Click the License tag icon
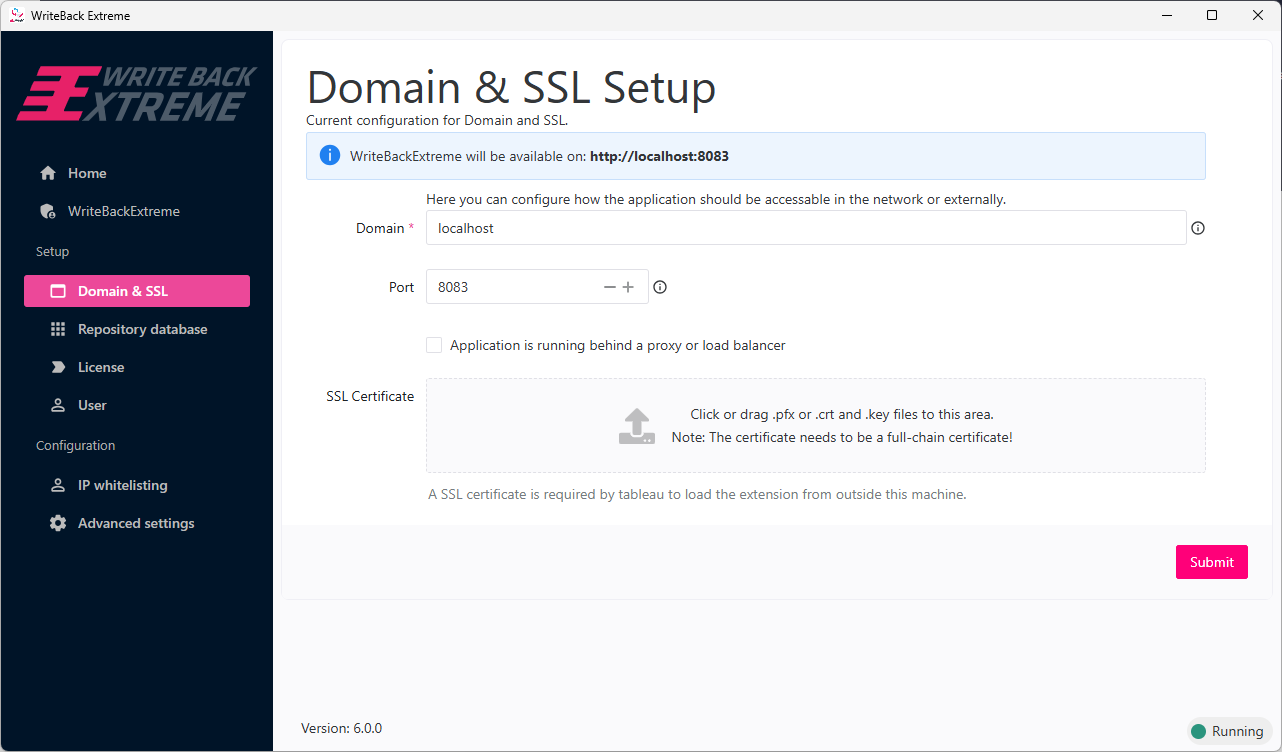This screenshot has width=1282, height=752. (58, 367)
